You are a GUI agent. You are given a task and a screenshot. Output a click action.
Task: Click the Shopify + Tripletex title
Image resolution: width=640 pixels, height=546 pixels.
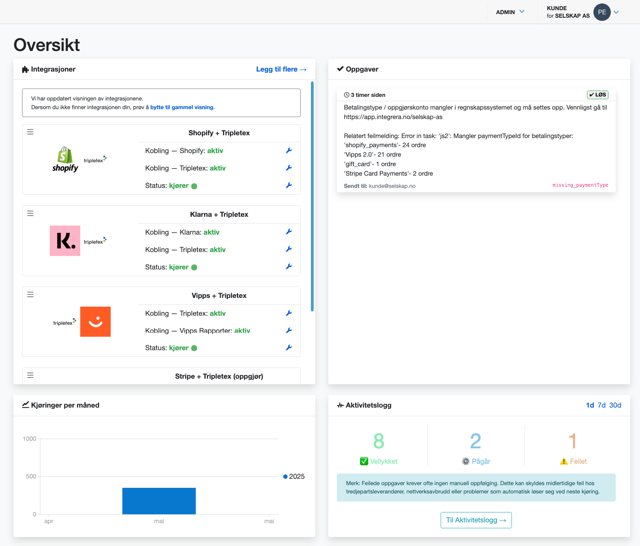click(x=219, y=133)
